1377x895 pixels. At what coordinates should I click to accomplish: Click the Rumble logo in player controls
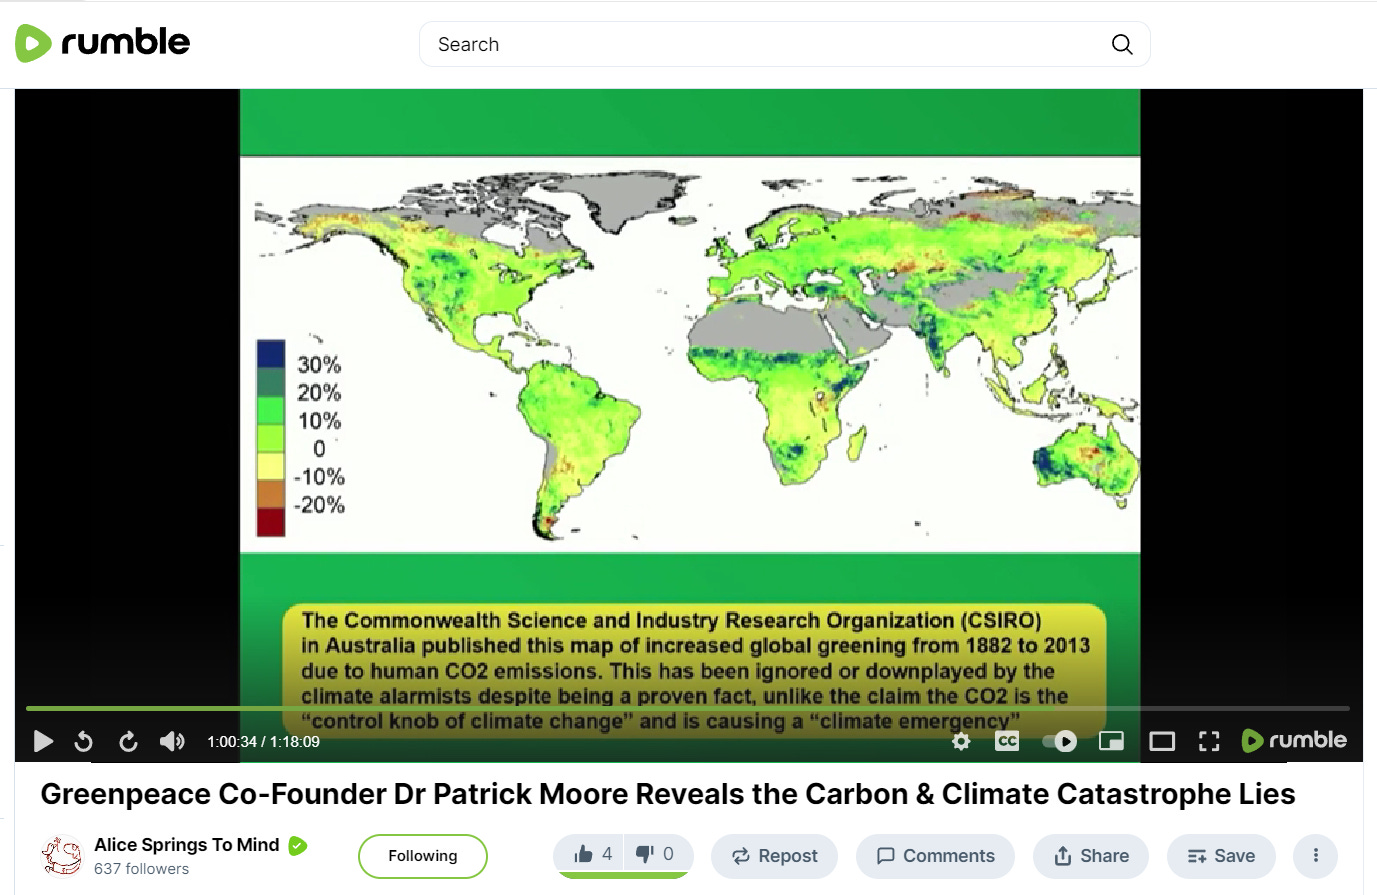[x=1294, y=740]
